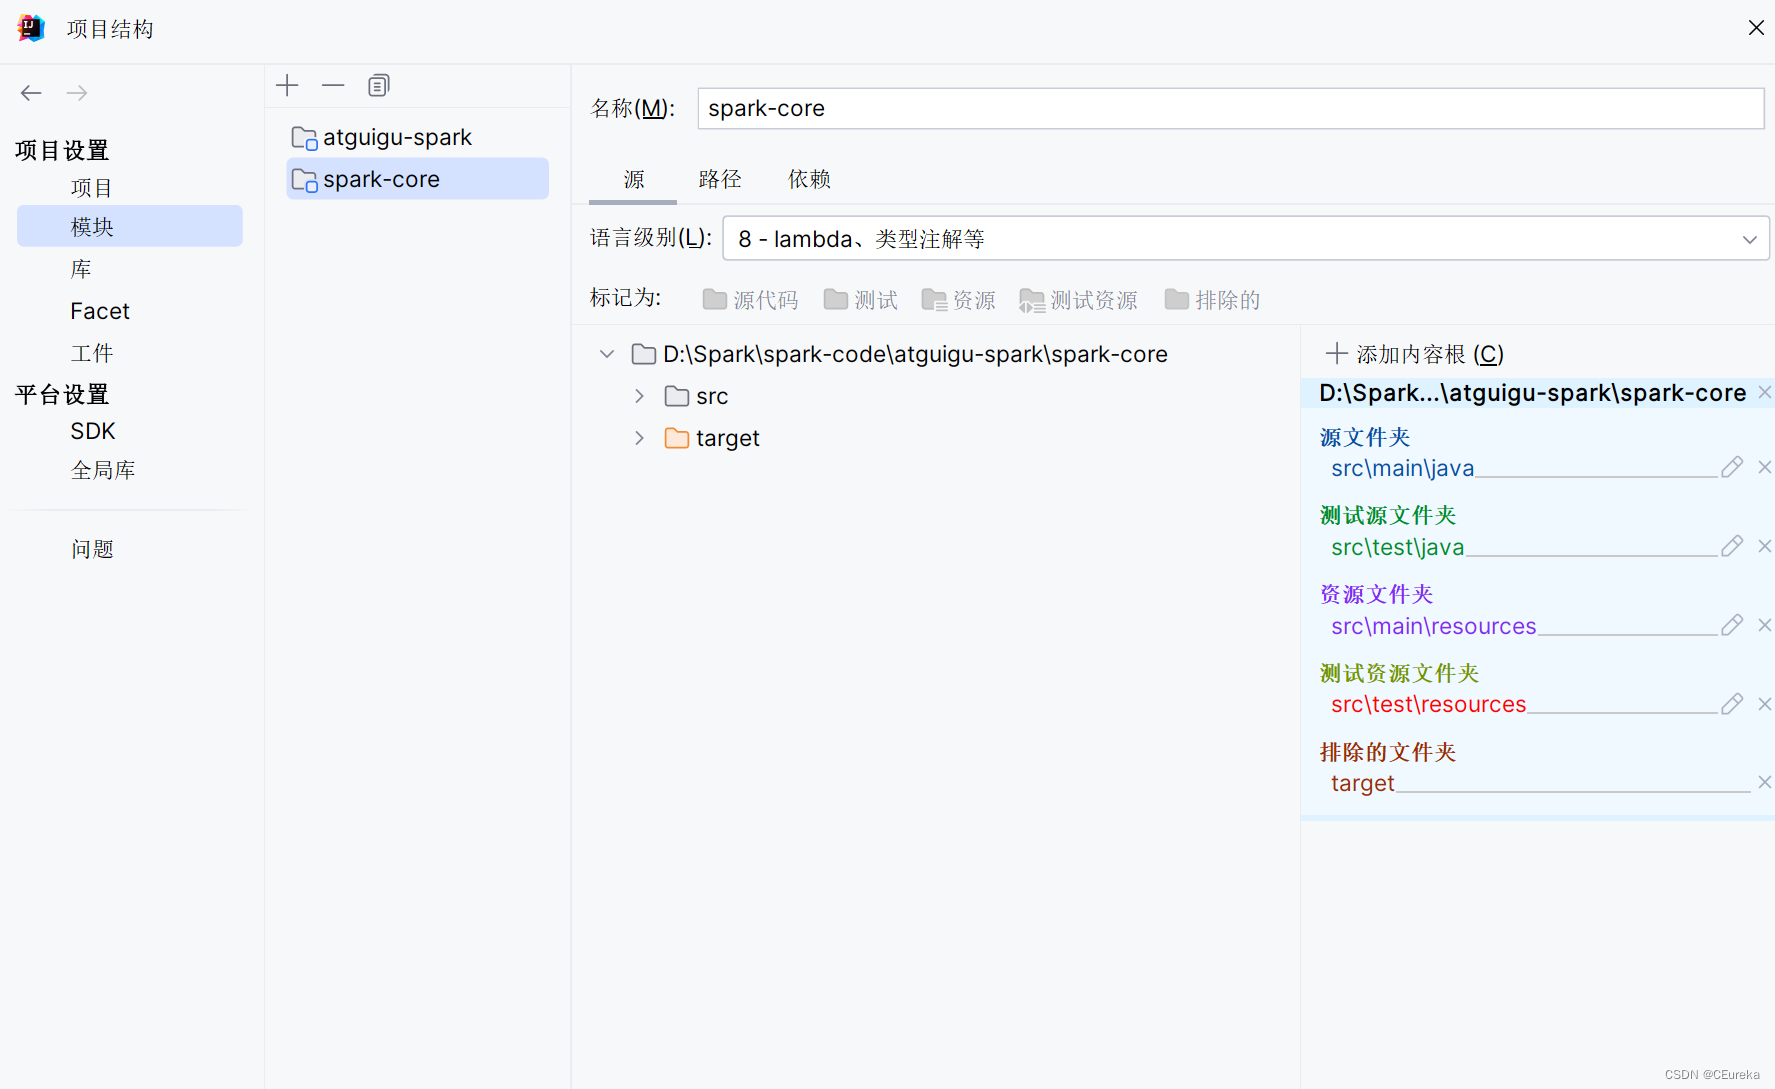Edit properties of src\test\java
The height and width of the screenshot is (1089, 1775).
1732,546
